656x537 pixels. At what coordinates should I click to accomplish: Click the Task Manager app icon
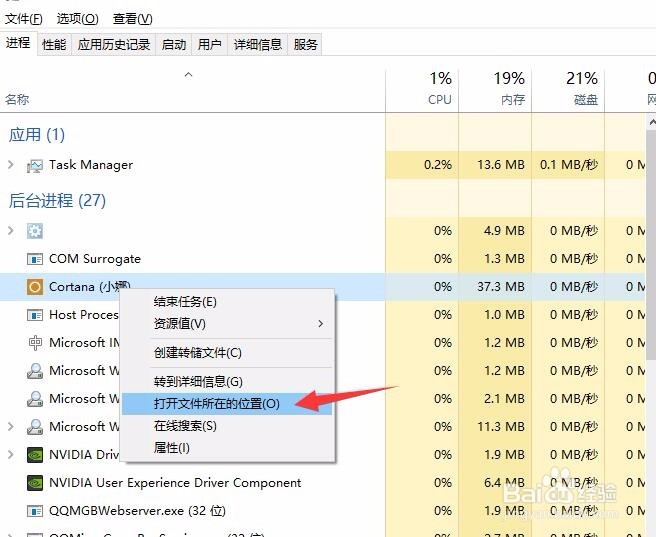tap(35, 166)
